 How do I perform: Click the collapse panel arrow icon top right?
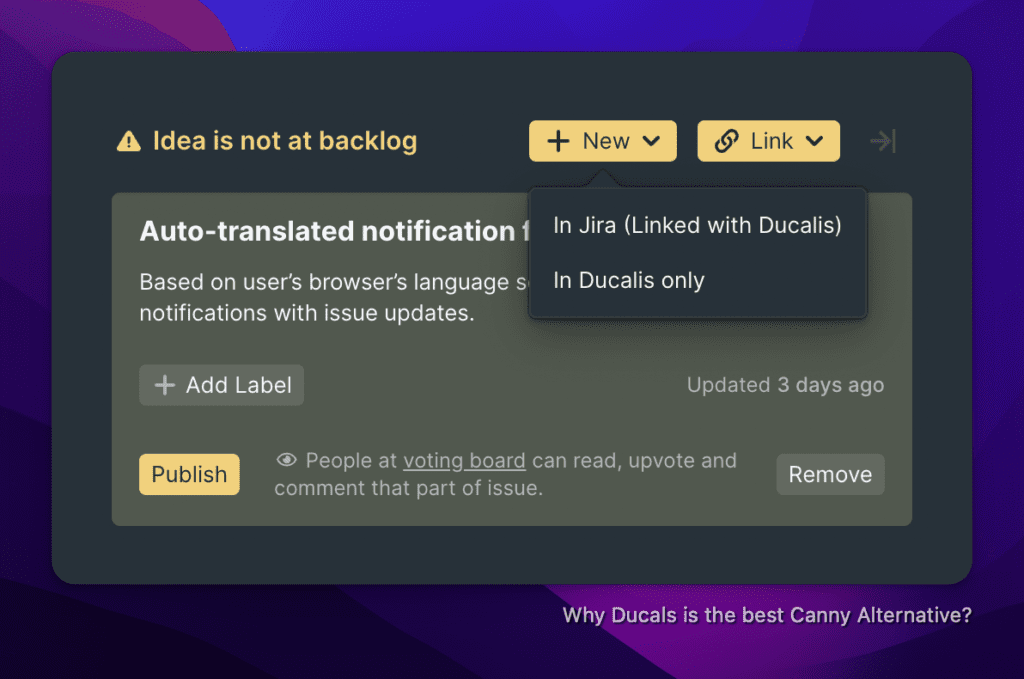point(882,141)
